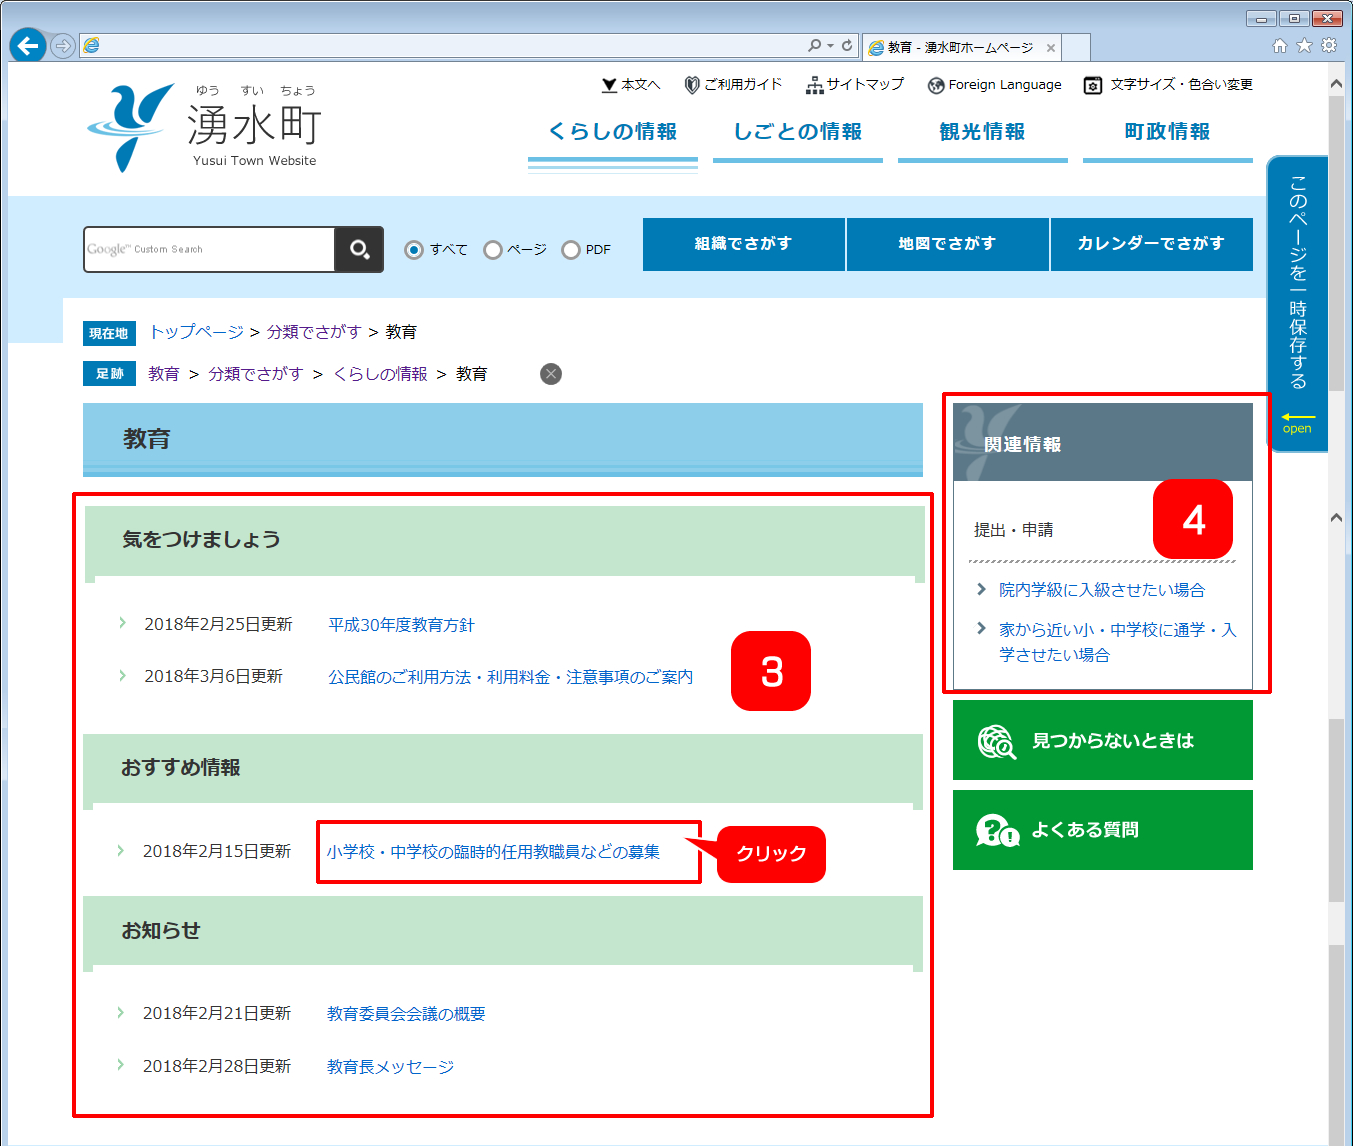The width and height of the screenshot is (1353, 1146).
Task: Open 院内学級に入級させたい場合 link
Action: pyautogui.click(x=1102, y=590)
